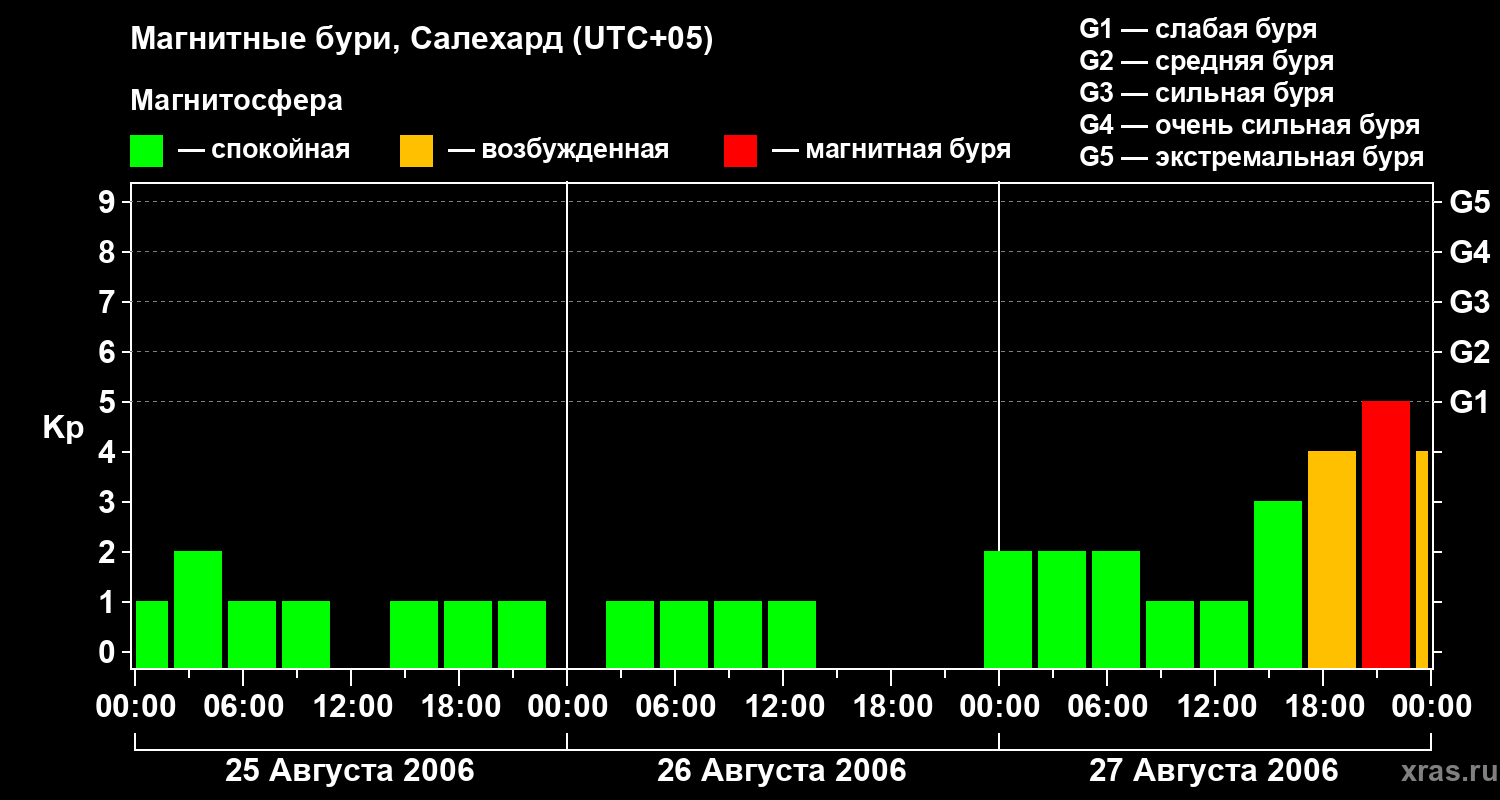The width and height of the screenshot is (1500, 800).
Task: Click the Kp 2 bar on 25 August
Action: [x=198, y=610]
